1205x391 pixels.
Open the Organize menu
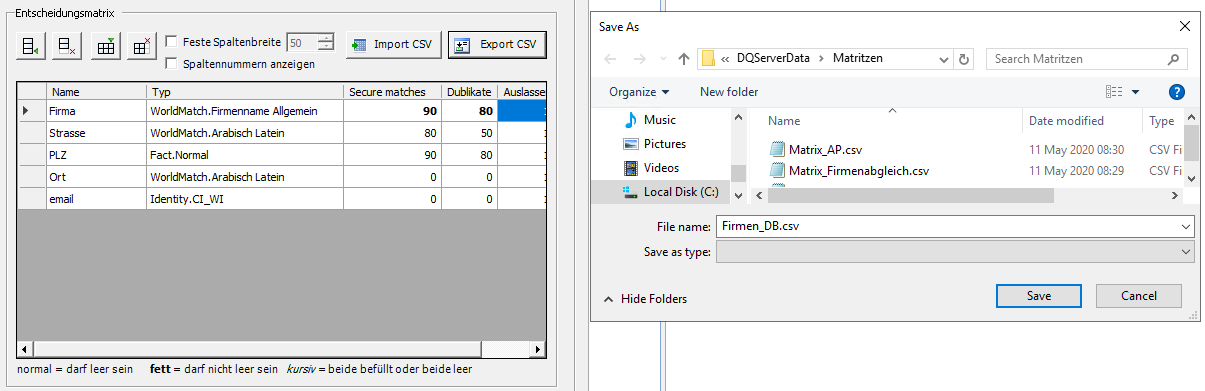pos(640,92)
